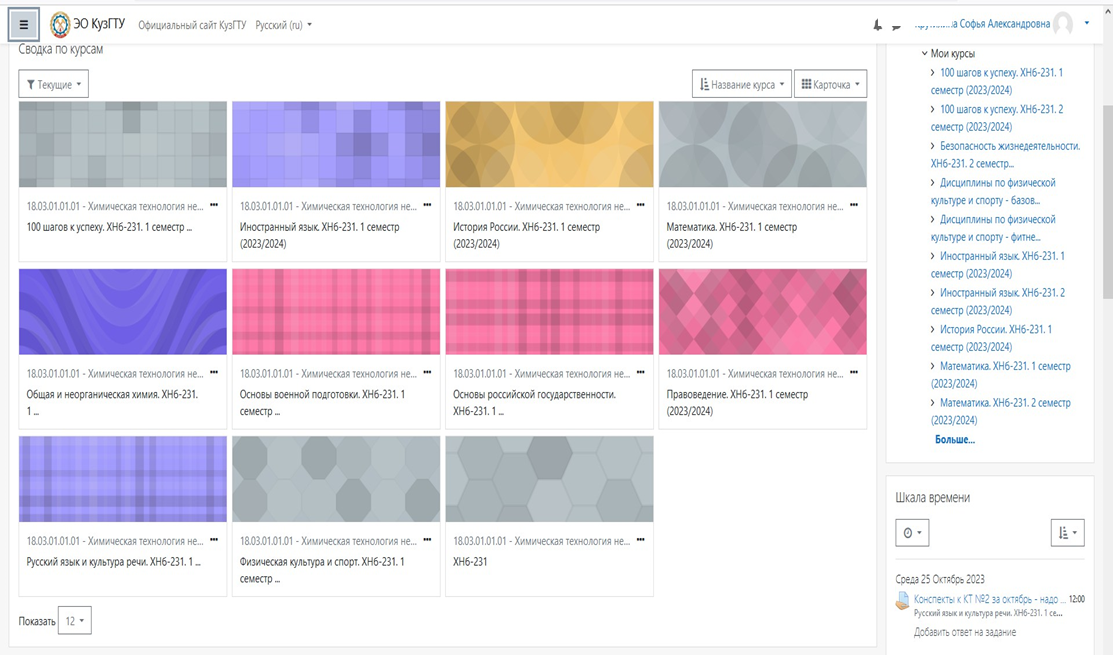Select Математика 2 семестр in sidebar tree
The image size is (1113, 655).
point(1000,412)
